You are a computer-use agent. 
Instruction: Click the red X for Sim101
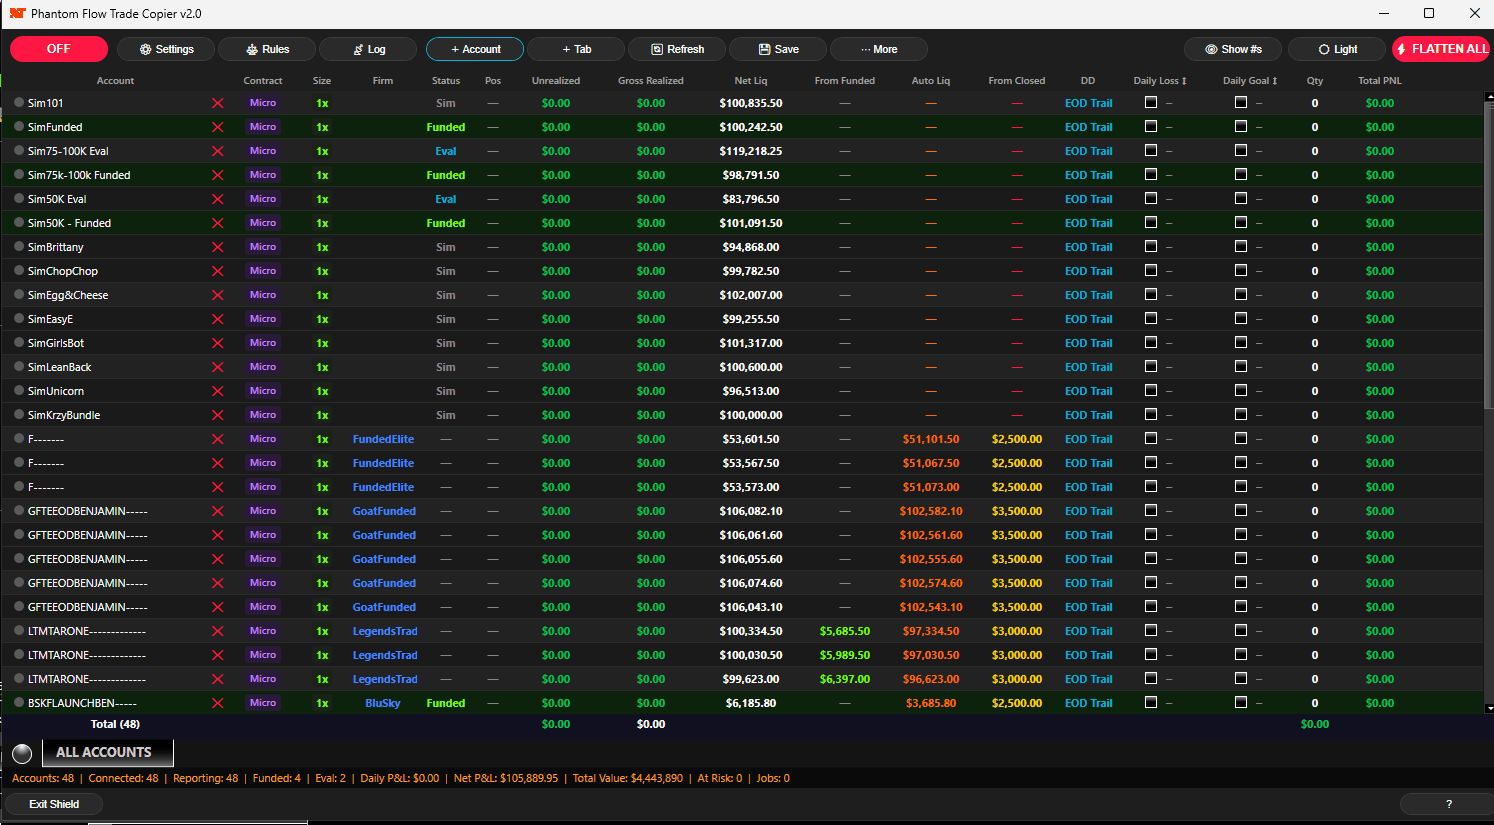click(217, 103)
